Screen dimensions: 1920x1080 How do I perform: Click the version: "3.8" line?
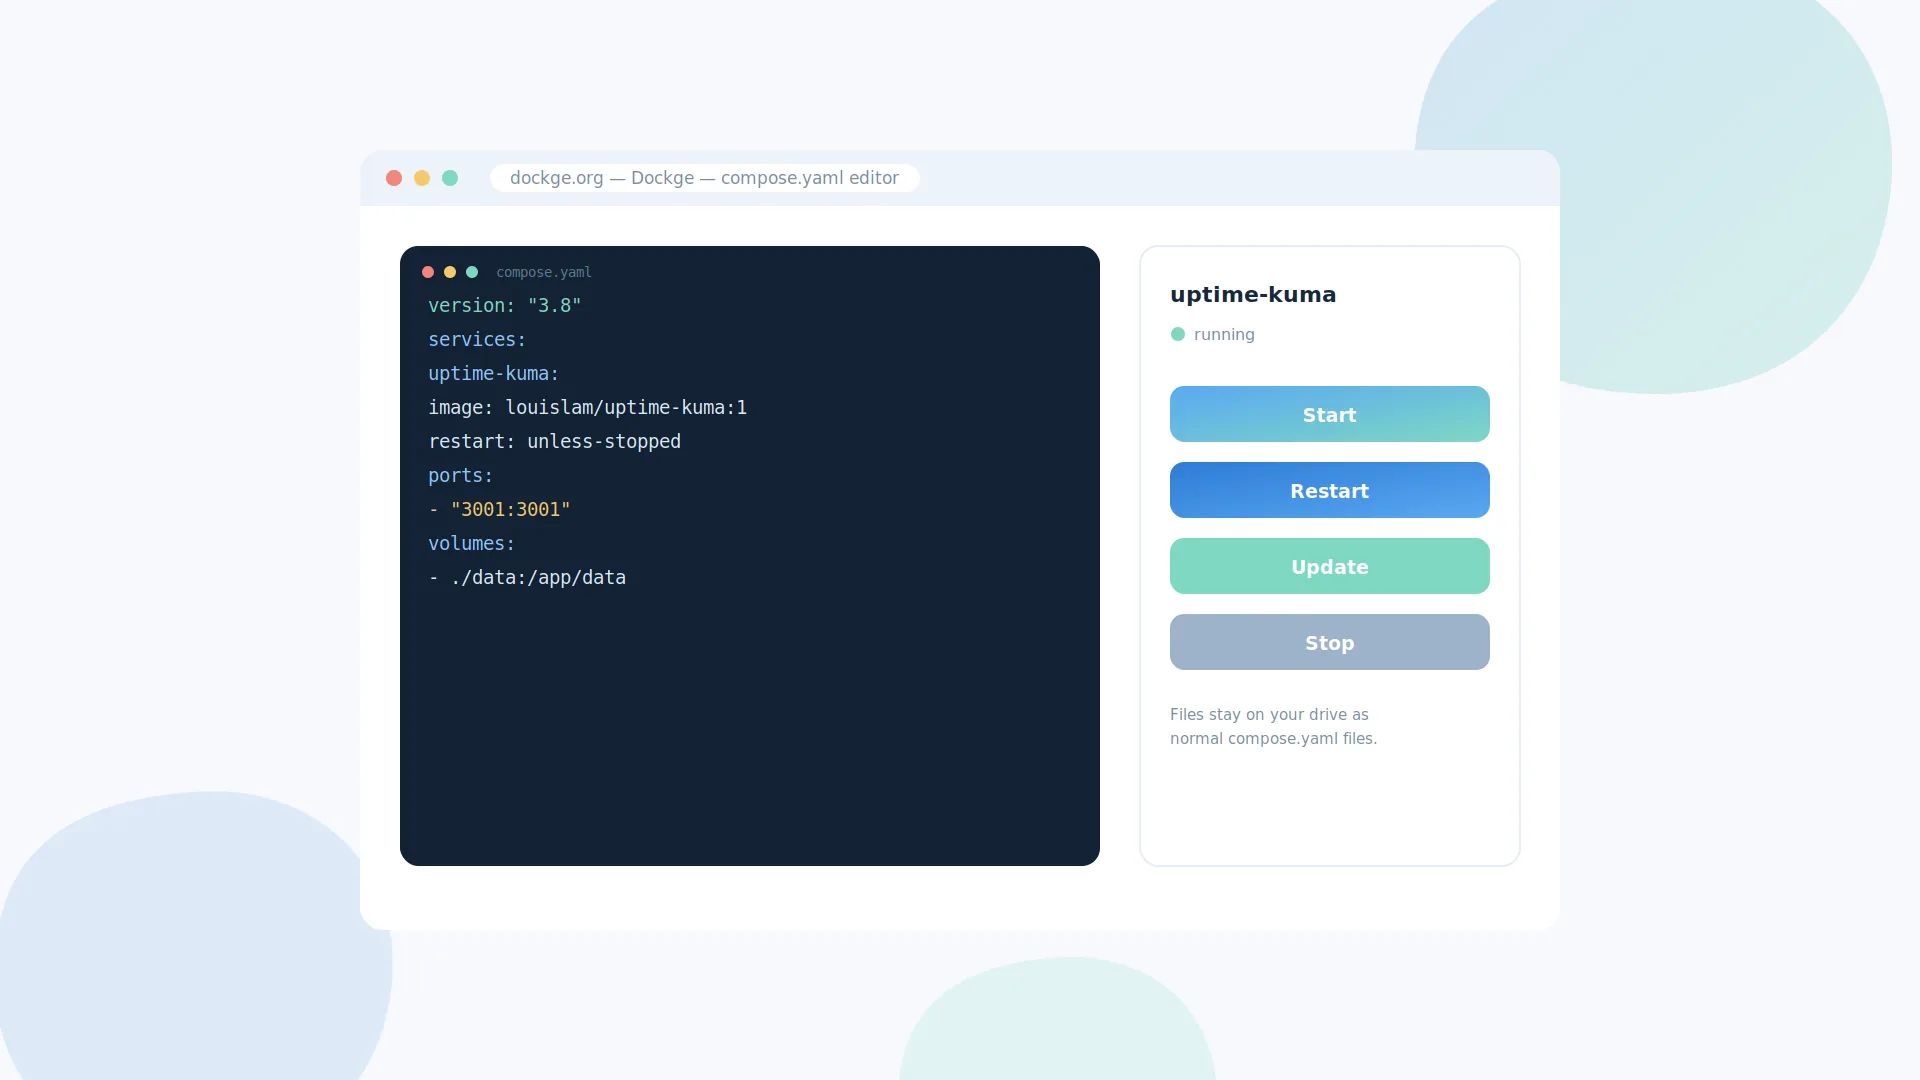coord(505,306)
